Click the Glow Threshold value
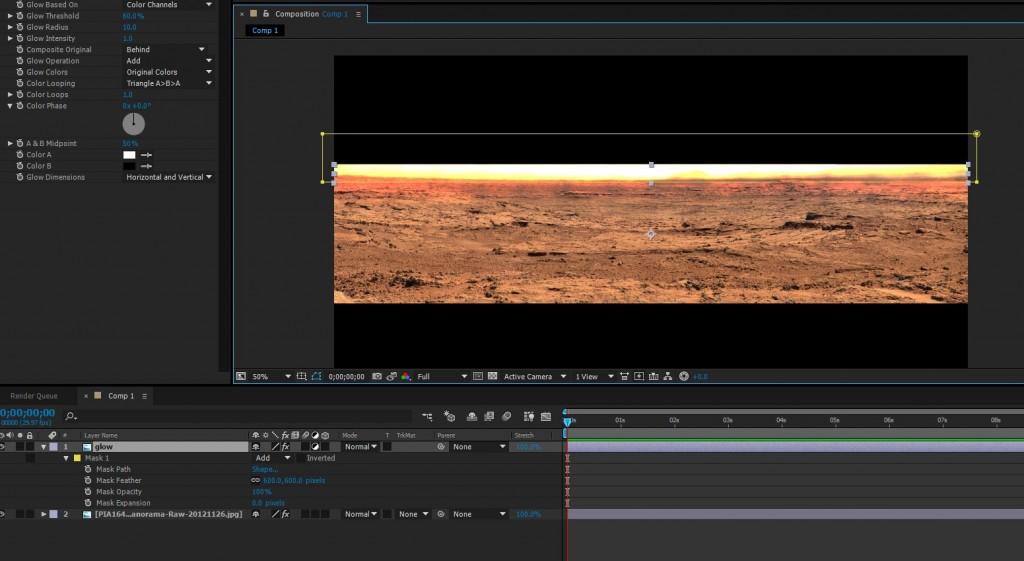This screenshot has height=561, width=1024. click(133, 16)
